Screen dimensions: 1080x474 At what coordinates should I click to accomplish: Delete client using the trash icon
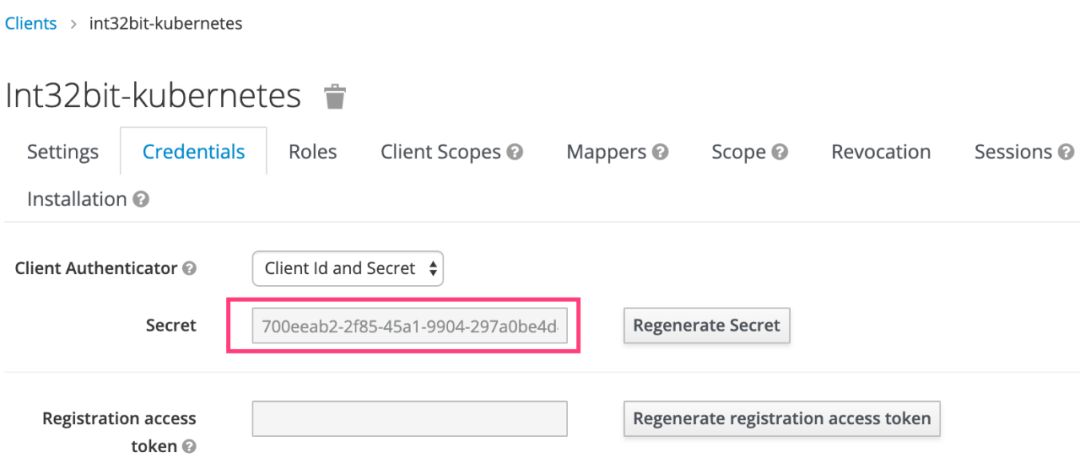pos(335,96)
